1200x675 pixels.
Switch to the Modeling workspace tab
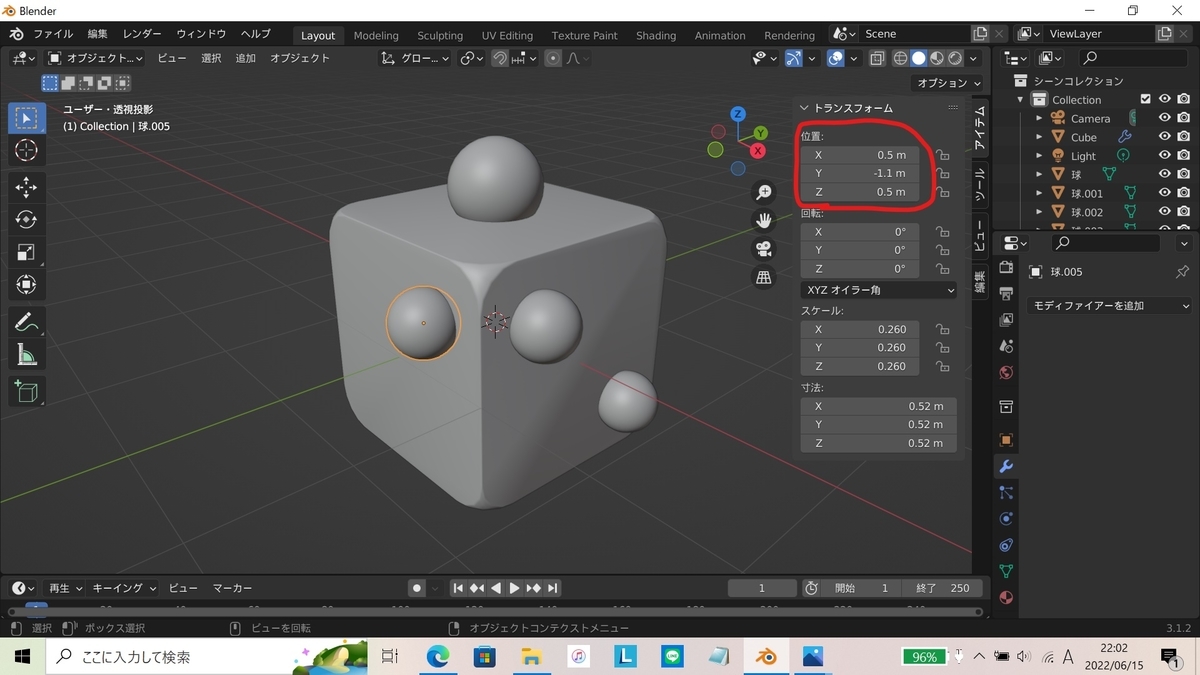[376, 35]
